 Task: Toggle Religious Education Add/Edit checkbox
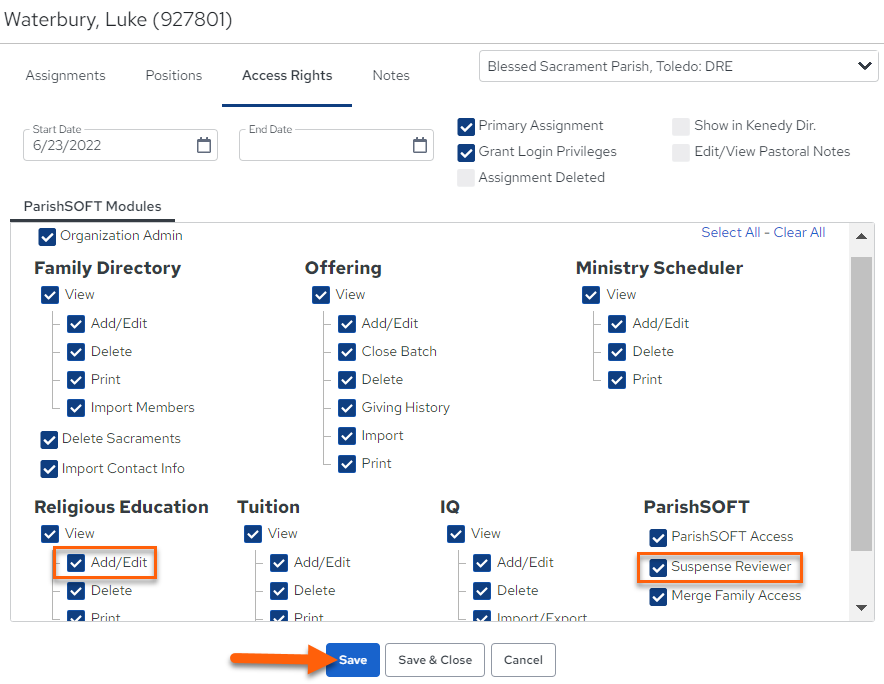76,563
